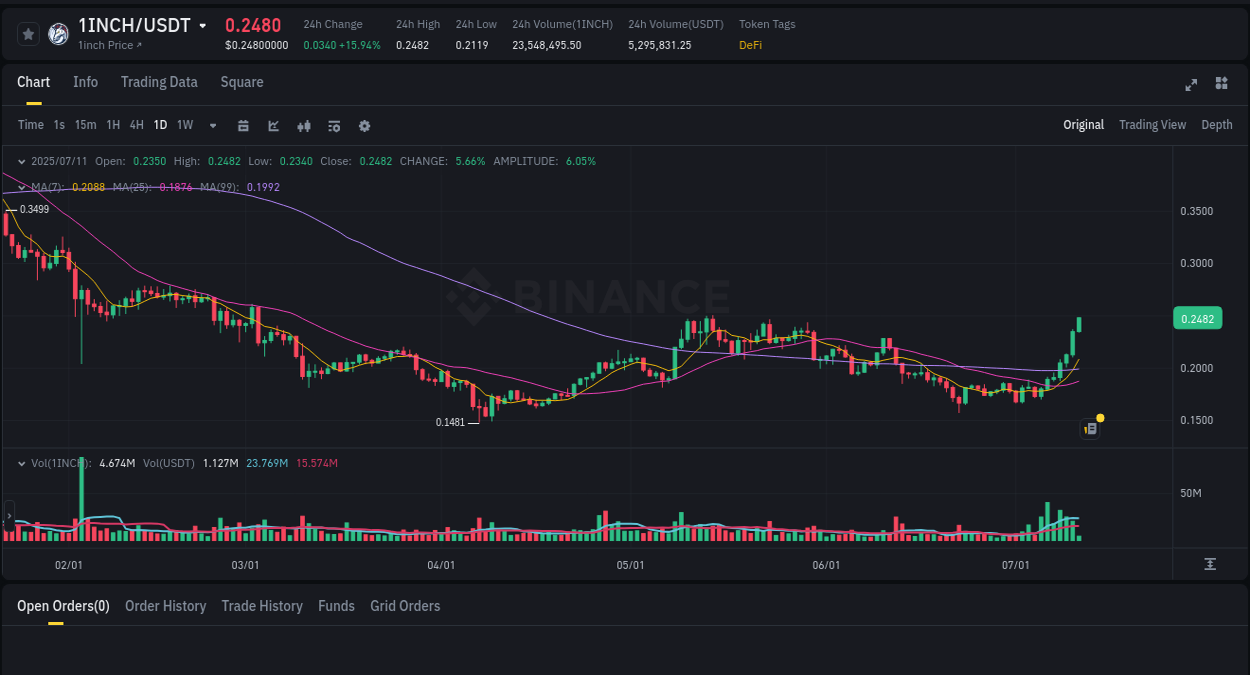Screen dimensions: 1250x675
Task: Open the DeFi token tag link
Action: coord(750,44)
